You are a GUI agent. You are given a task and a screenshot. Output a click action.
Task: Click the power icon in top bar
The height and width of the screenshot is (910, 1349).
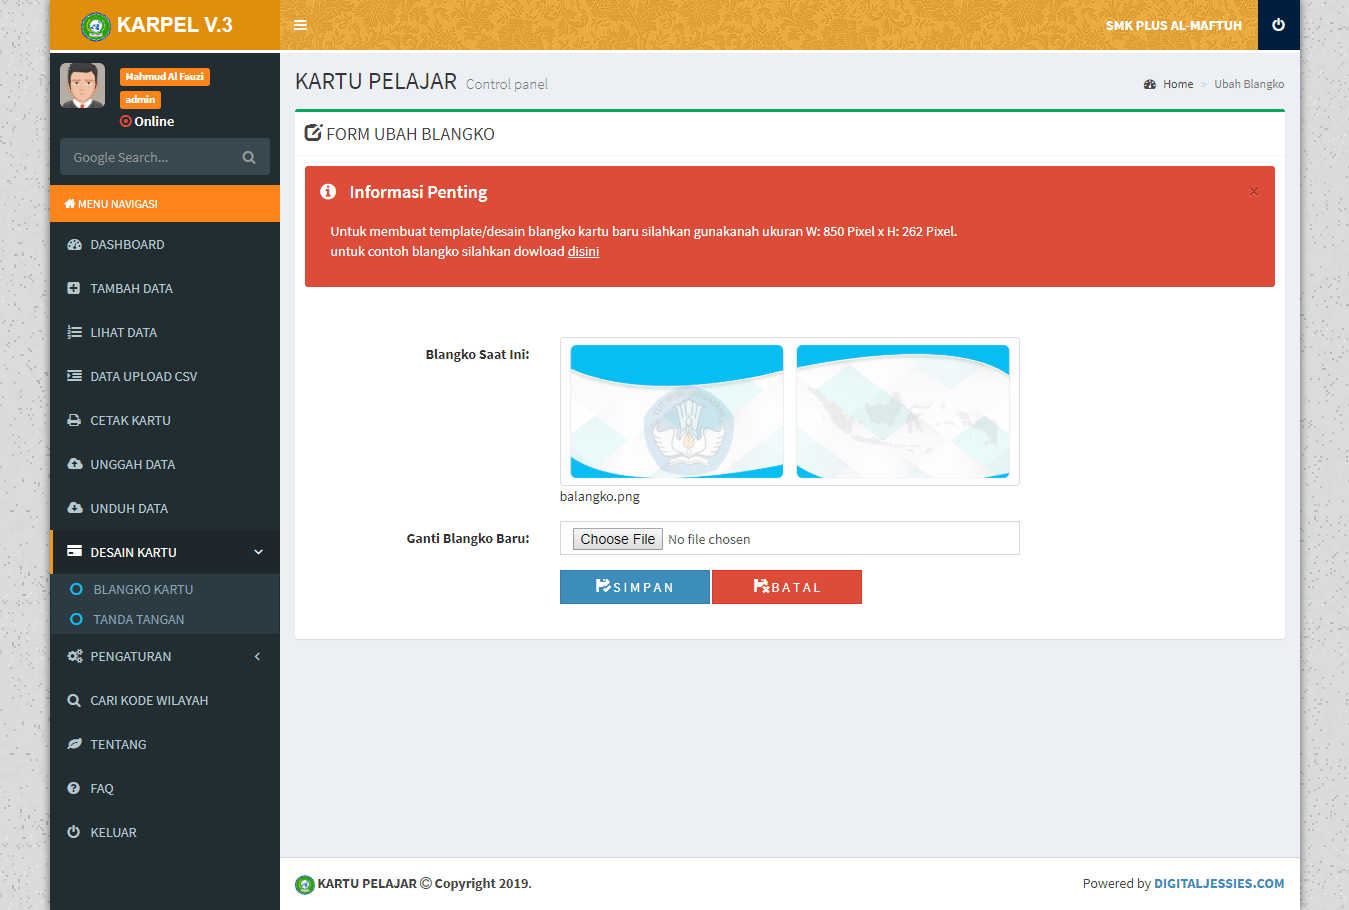pos(1278,25)
